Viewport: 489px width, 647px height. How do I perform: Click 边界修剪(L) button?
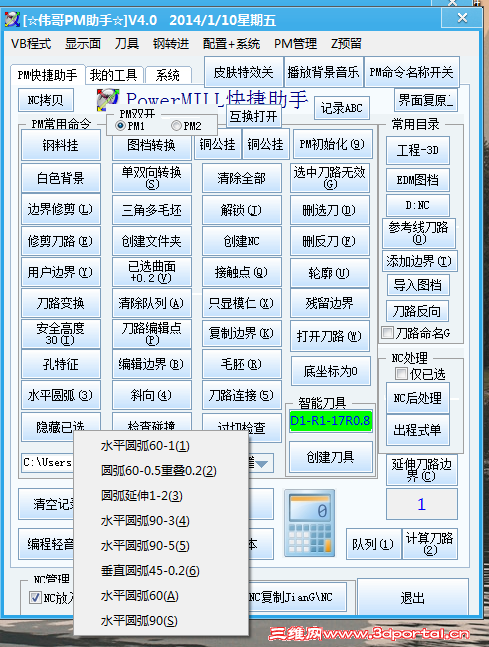point(61,210)
